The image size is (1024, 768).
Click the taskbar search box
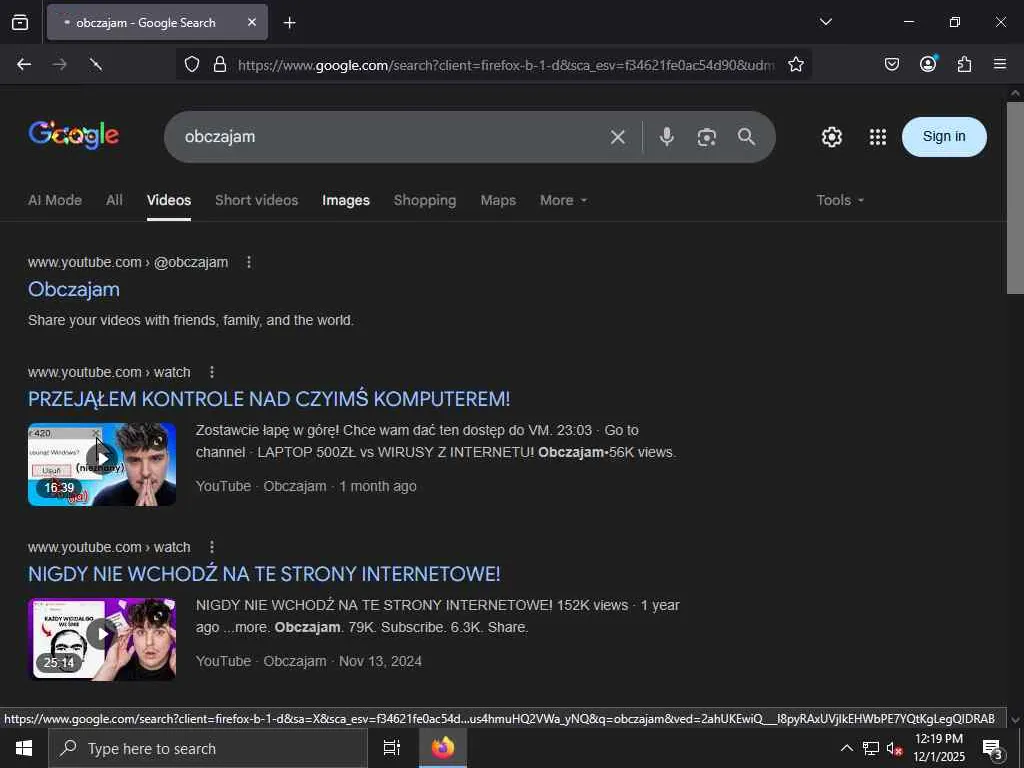point(208,748)
